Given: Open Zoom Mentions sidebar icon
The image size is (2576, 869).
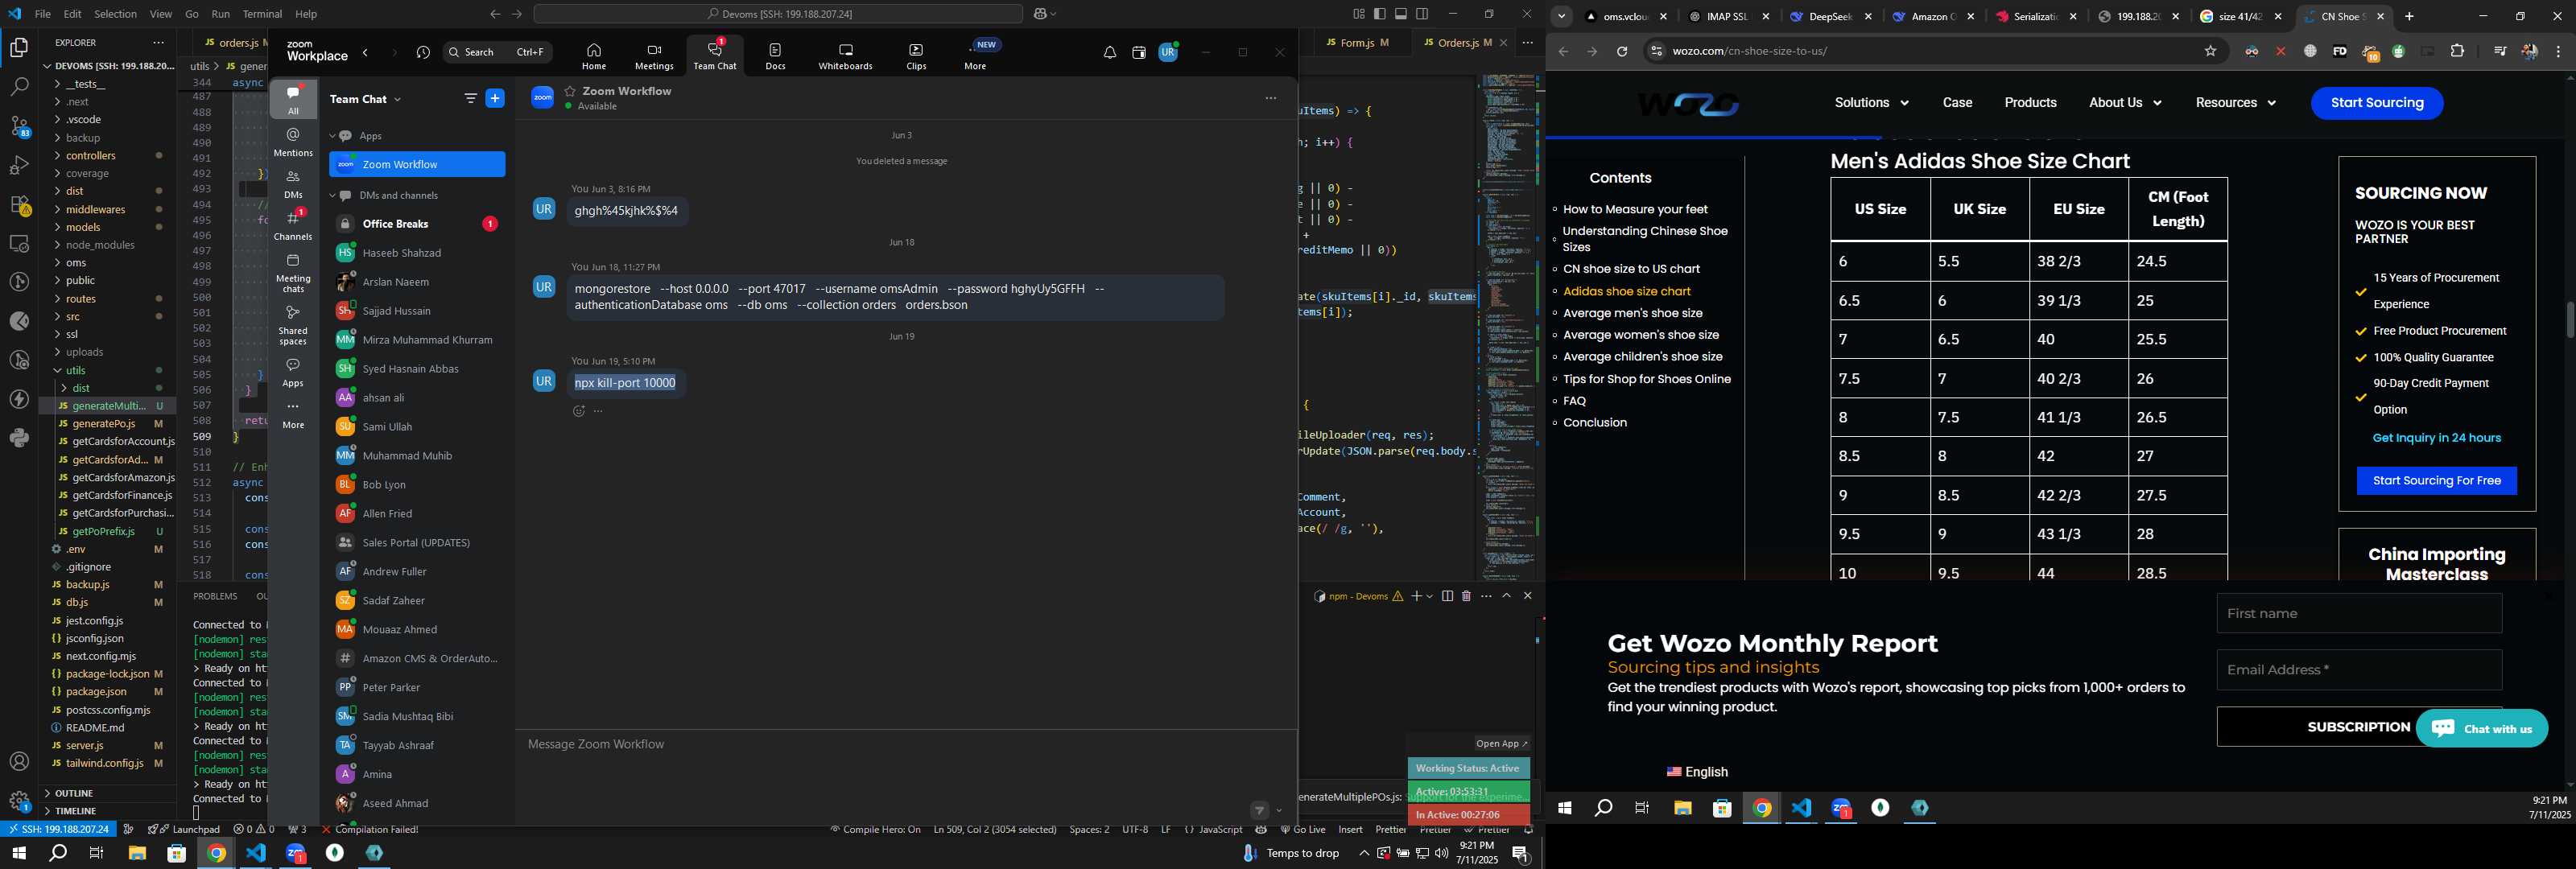Looking at the screenshot, I should (x=293, y=141).
